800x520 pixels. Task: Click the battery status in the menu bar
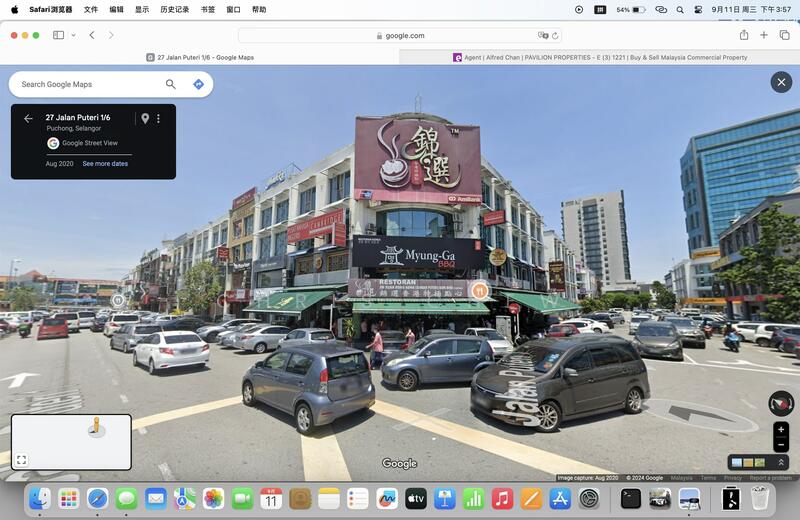(x=631, y=10)
